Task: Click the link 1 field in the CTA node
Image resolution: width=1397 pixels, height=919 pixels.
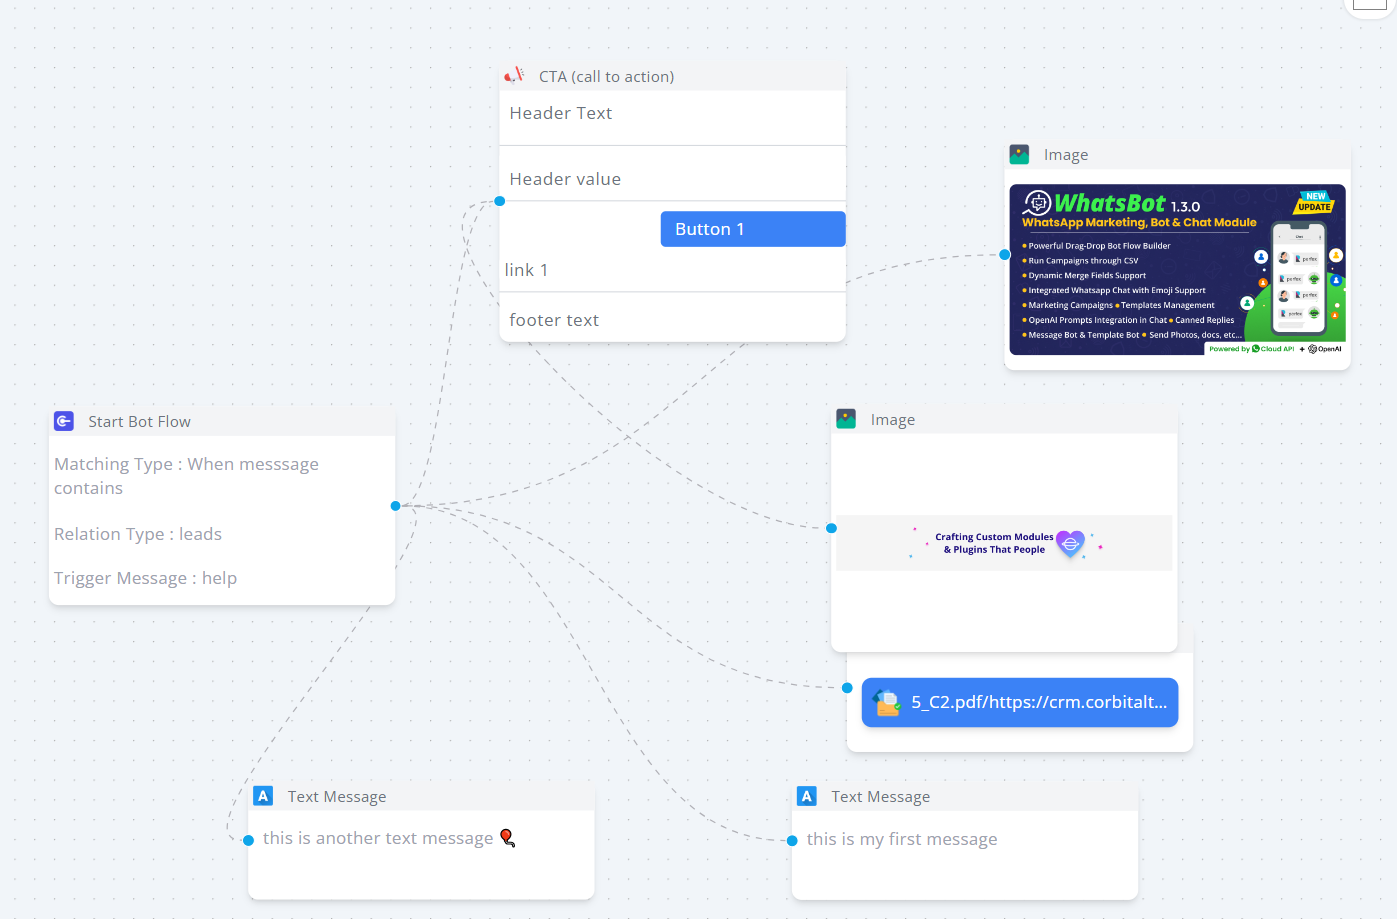Action: [x=527, y=270]
